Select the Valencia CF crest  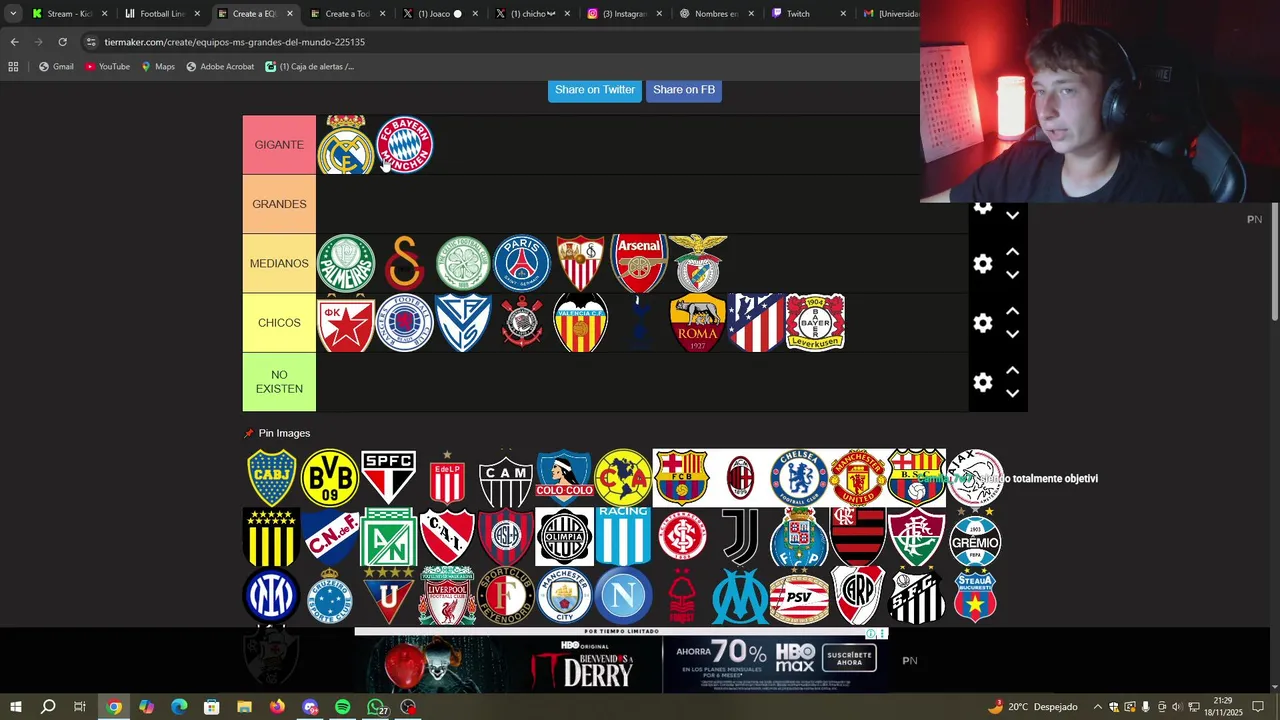click(x=580, y=322)
